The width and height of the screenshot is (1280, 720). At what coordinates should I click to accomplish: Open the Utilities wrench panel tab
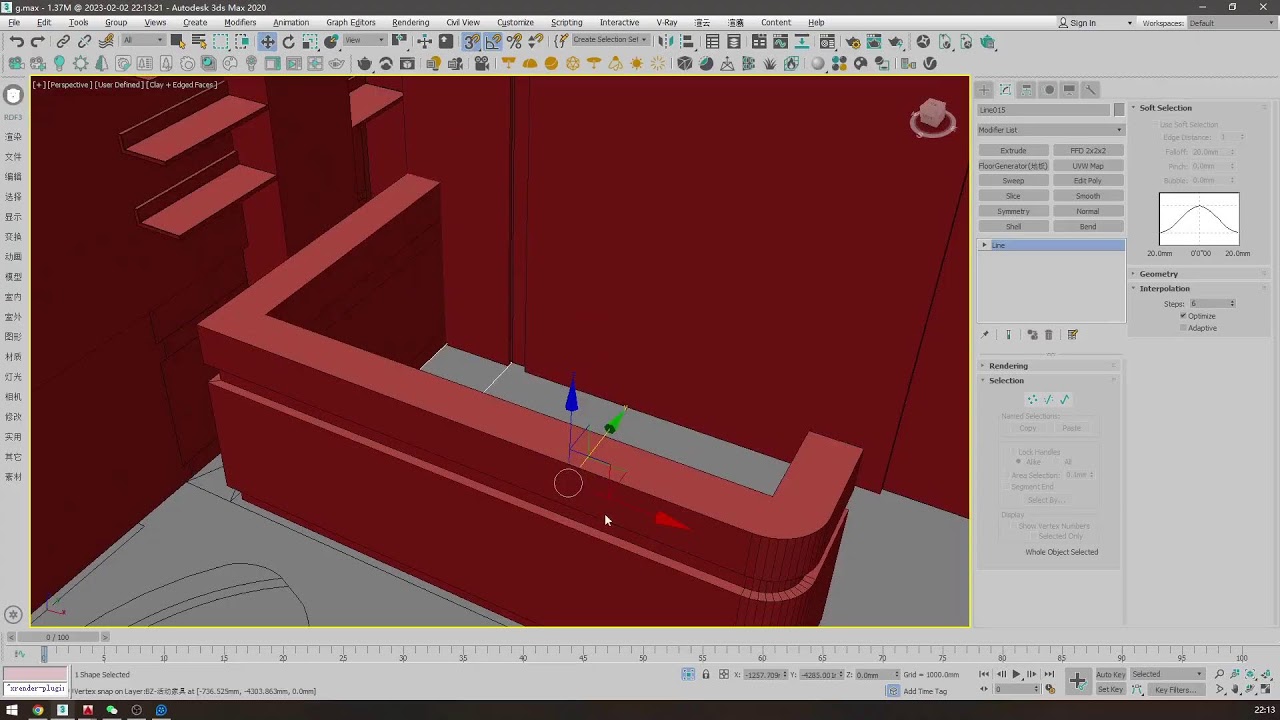coord(1091,89)
